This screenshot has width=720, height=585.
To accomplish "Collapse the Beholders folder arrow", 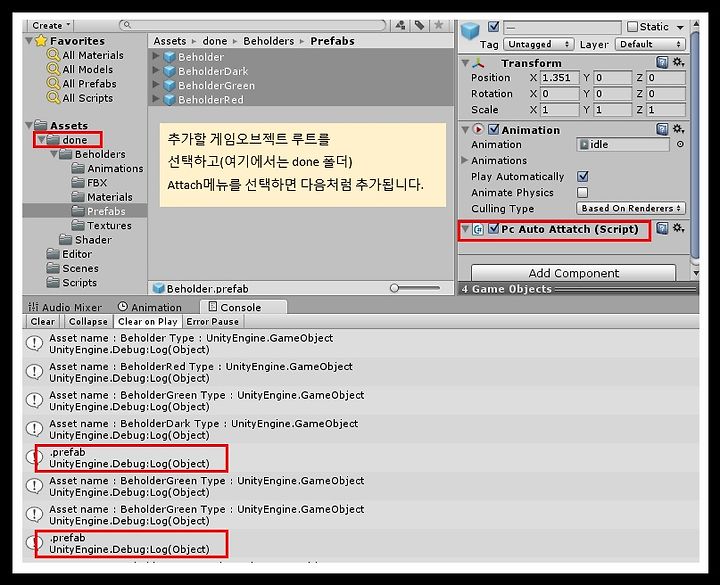I will [x=54, y=154].
